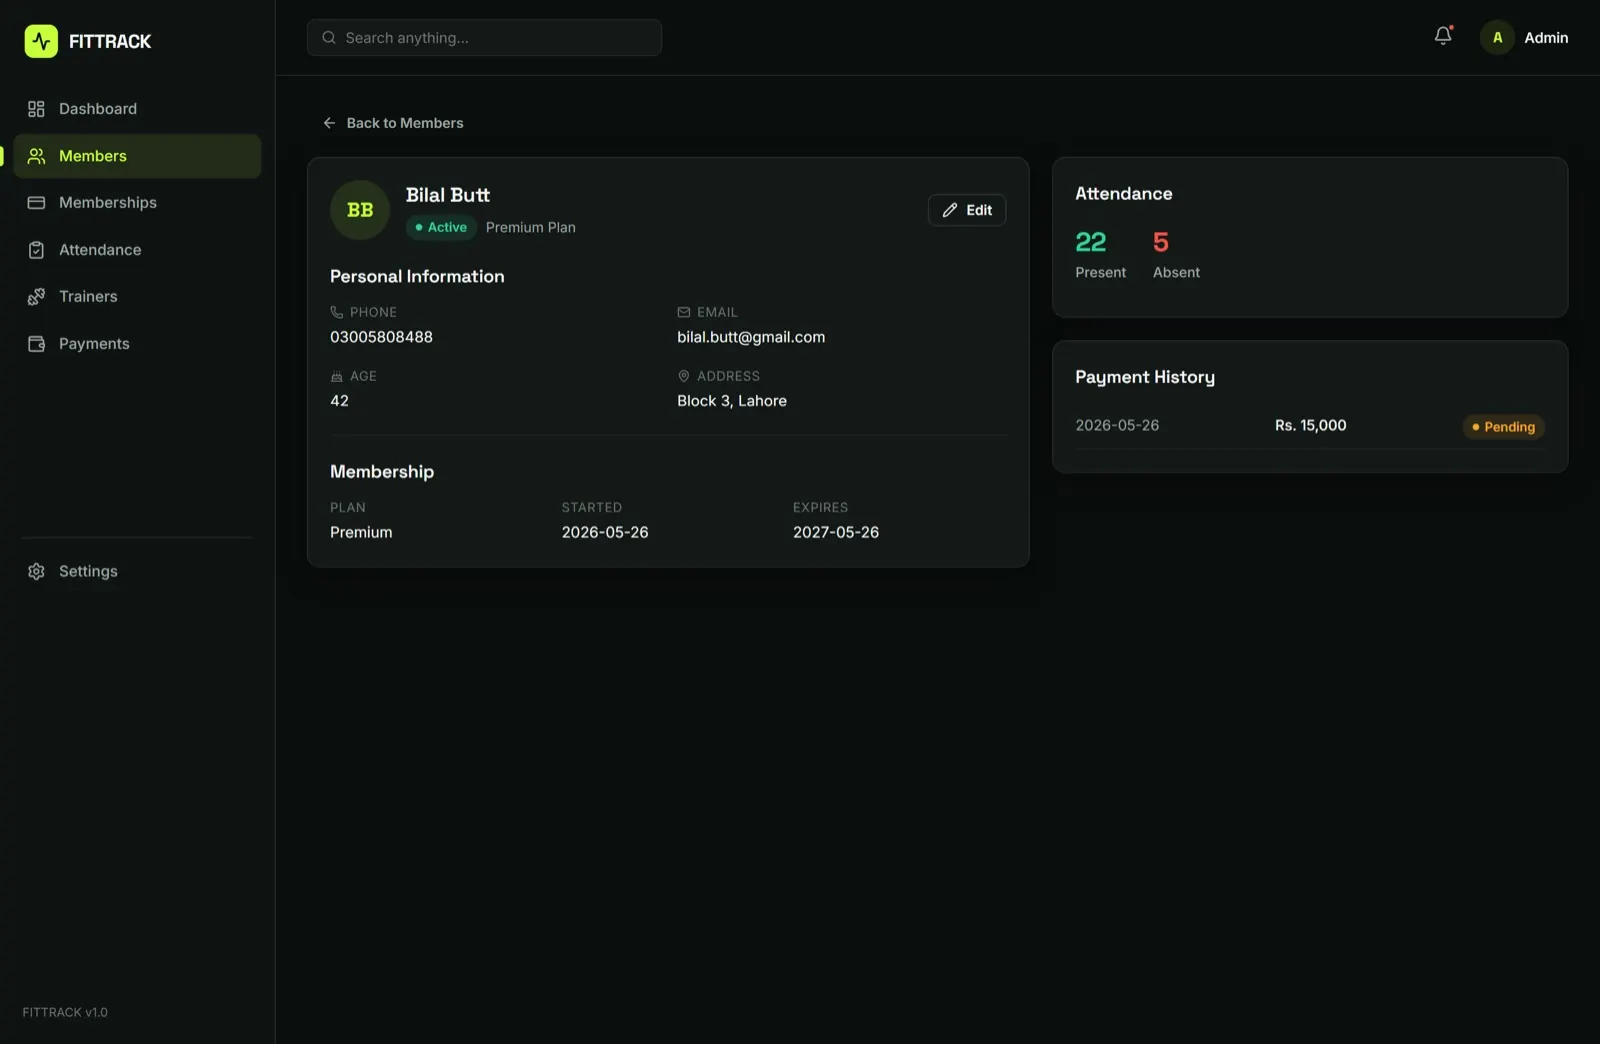
Task: Click the Attendance clipboard icon
Action: [x=36, y=250]
